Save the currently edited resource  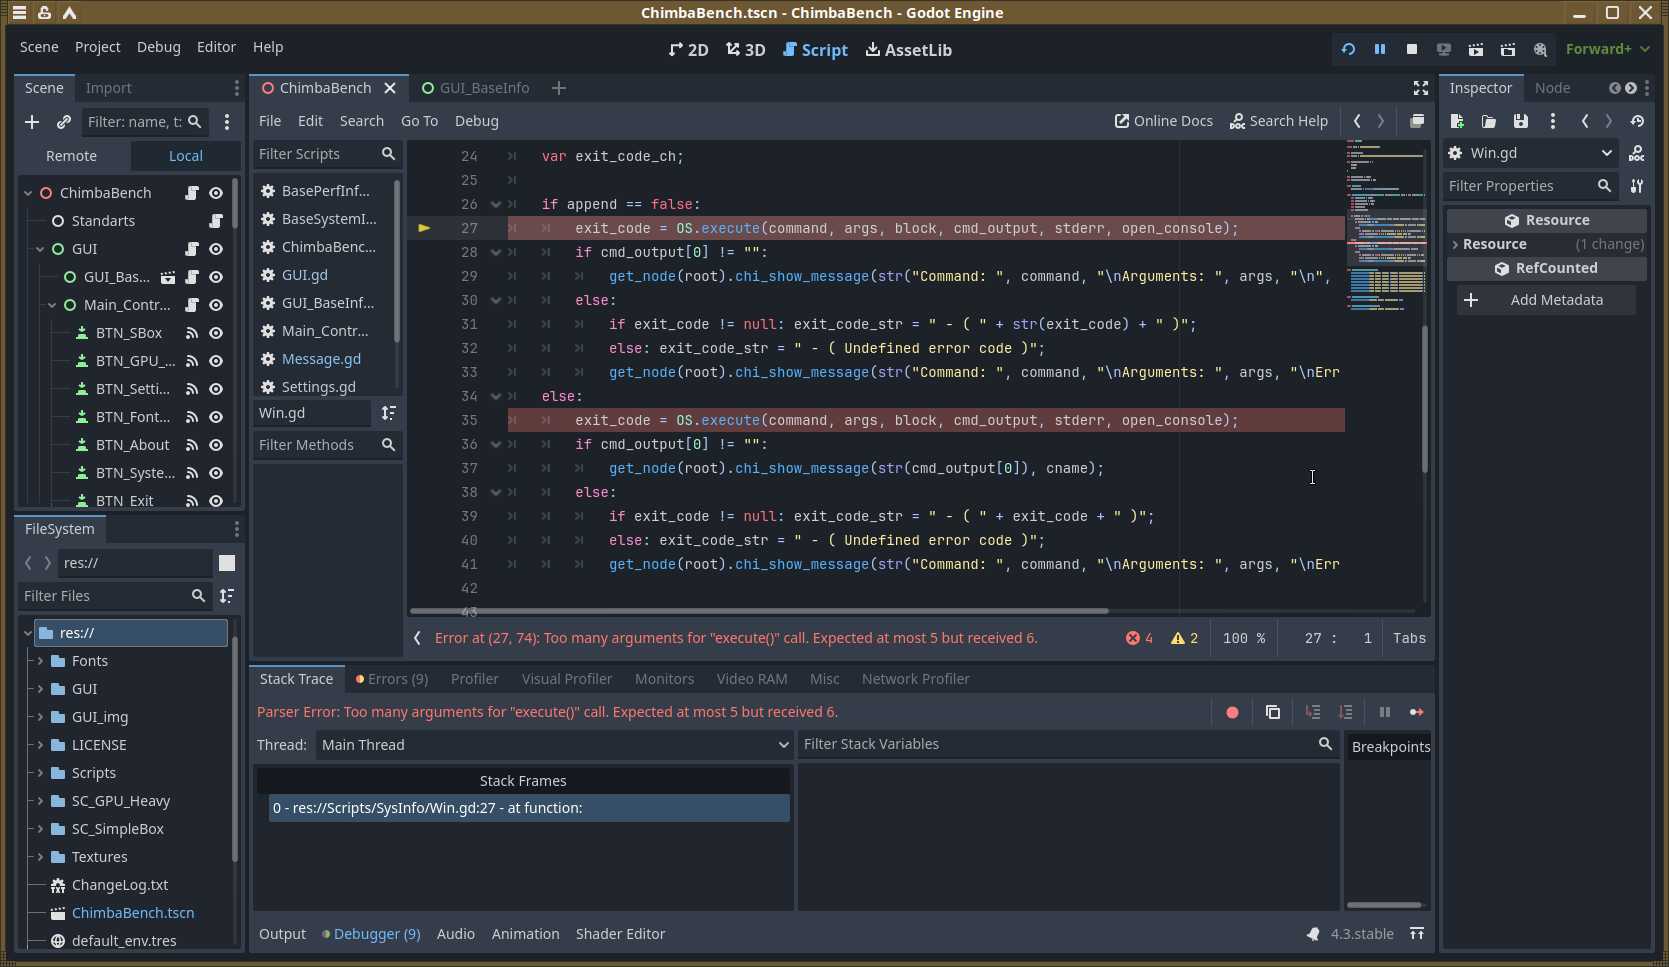pos(1520,121)
